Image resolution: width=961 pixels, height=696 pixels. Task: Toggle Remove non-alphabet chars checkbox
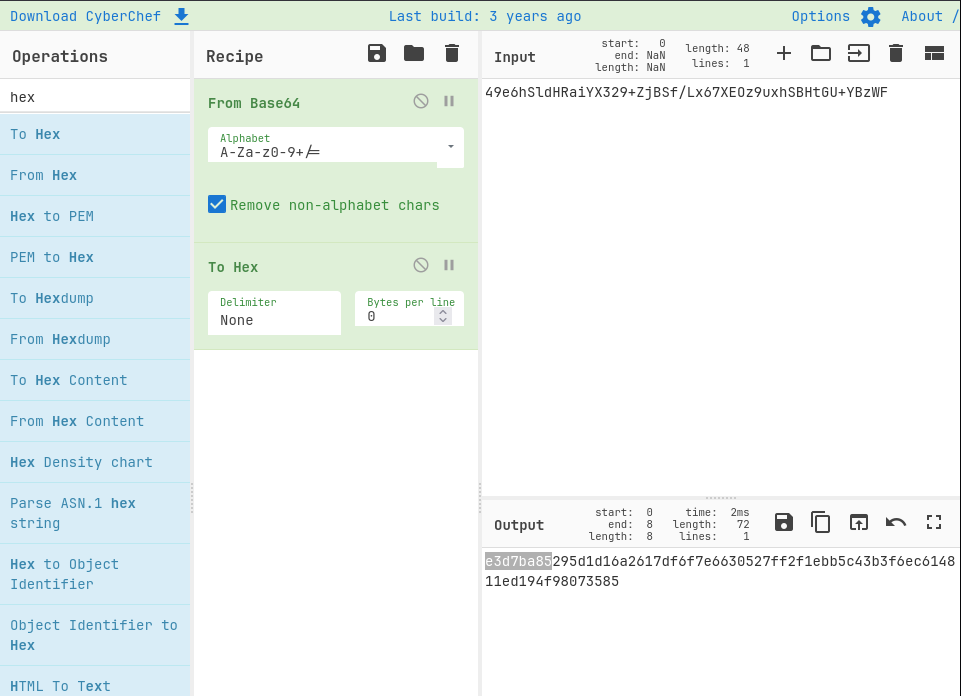point(217,204)
